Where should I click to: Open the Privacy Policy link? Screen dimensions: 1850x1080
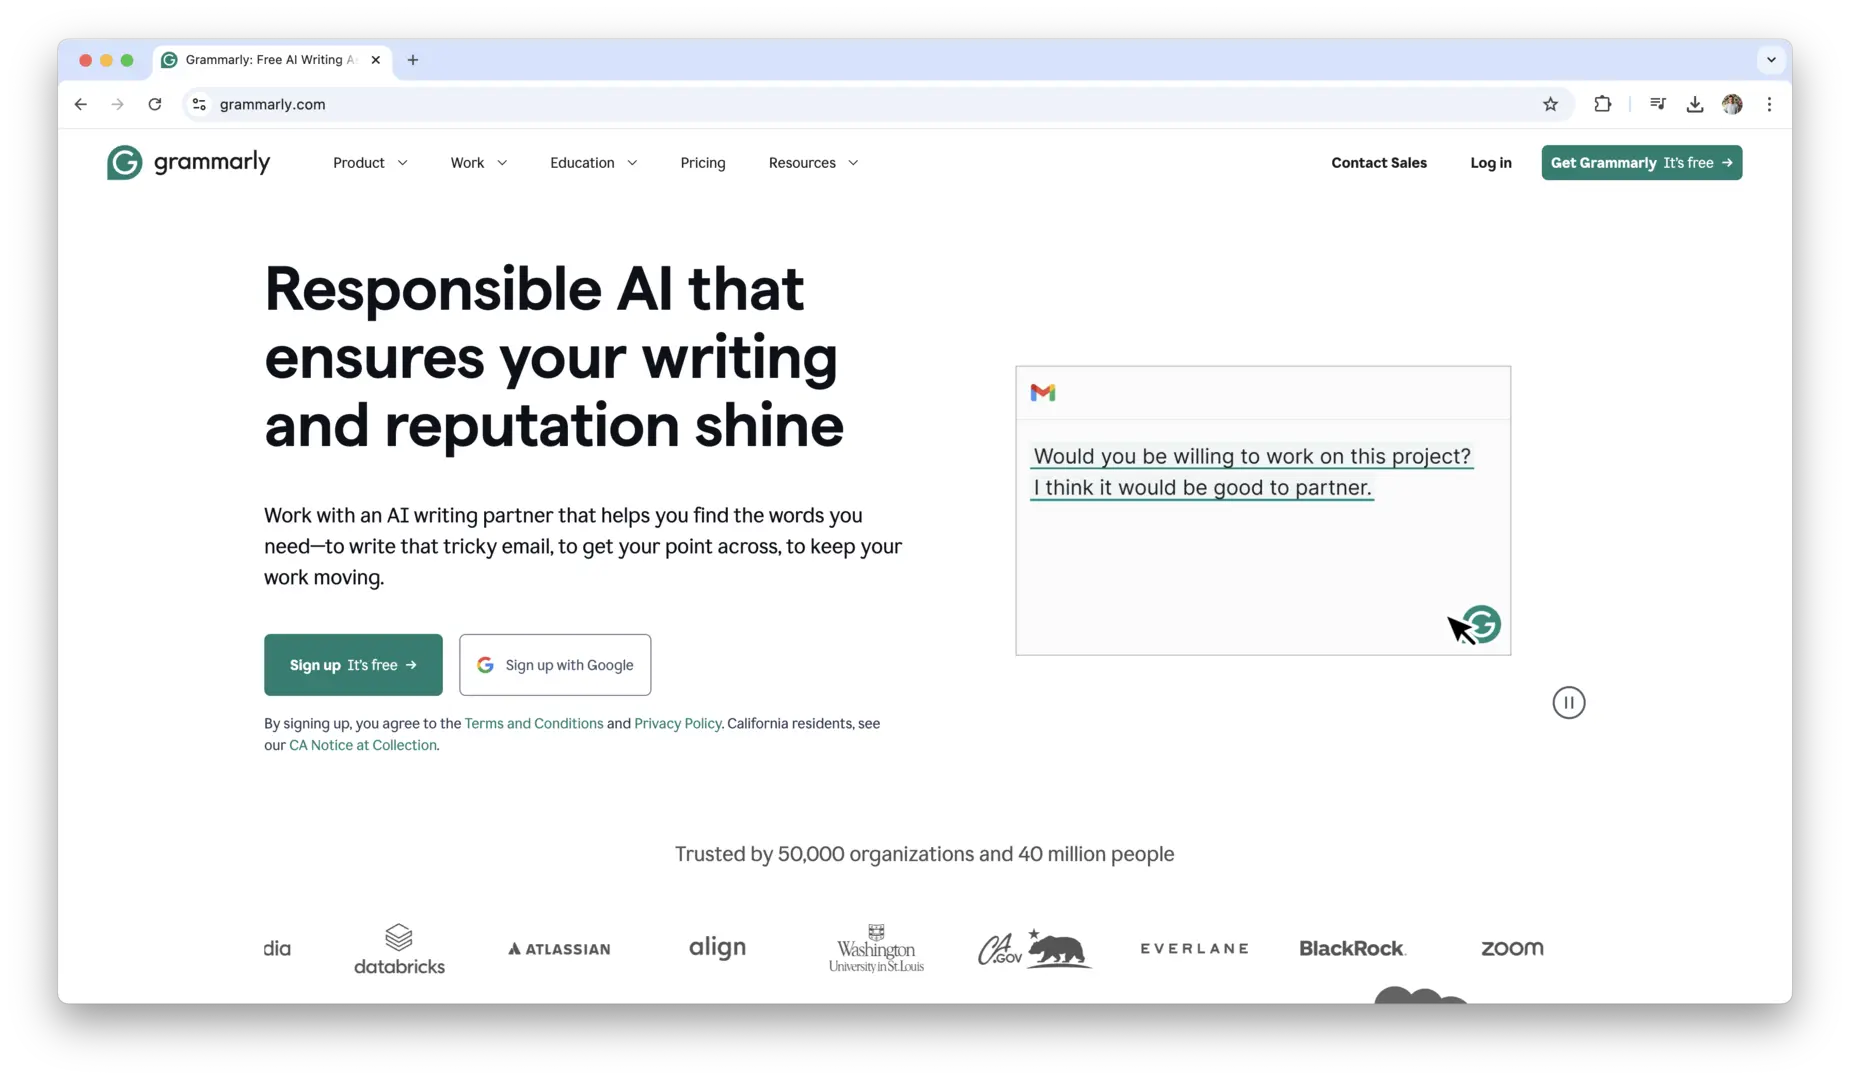[678, 723]
